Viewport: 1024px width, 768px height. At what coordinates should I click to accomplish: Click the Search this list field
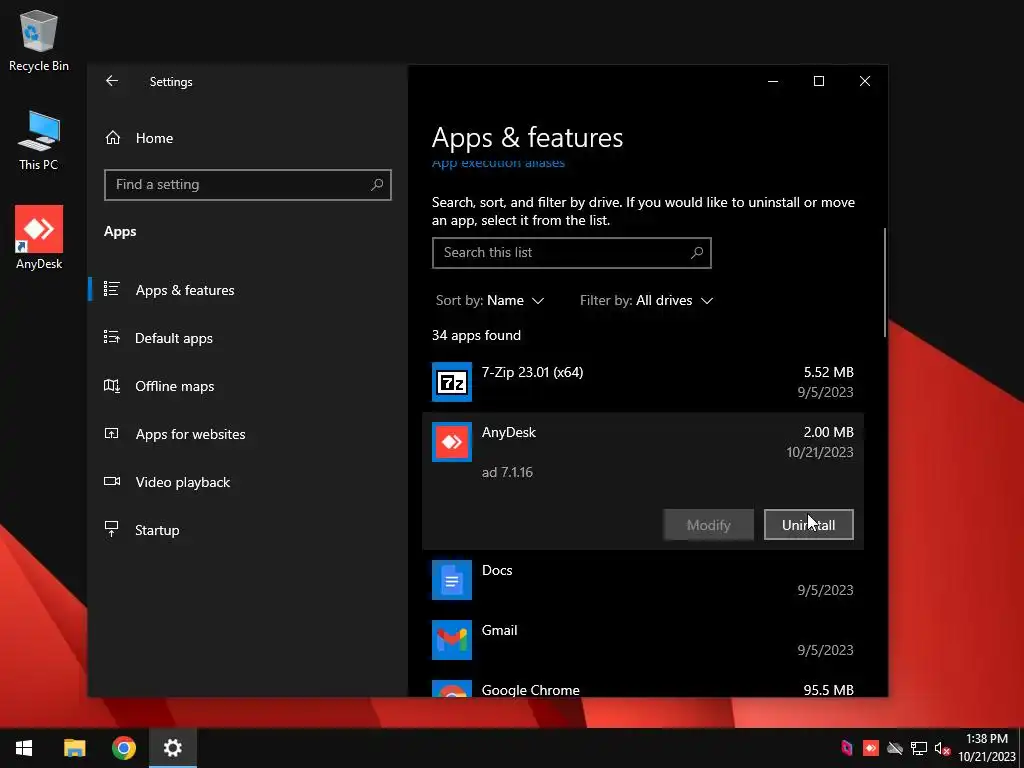click(571, 253)
